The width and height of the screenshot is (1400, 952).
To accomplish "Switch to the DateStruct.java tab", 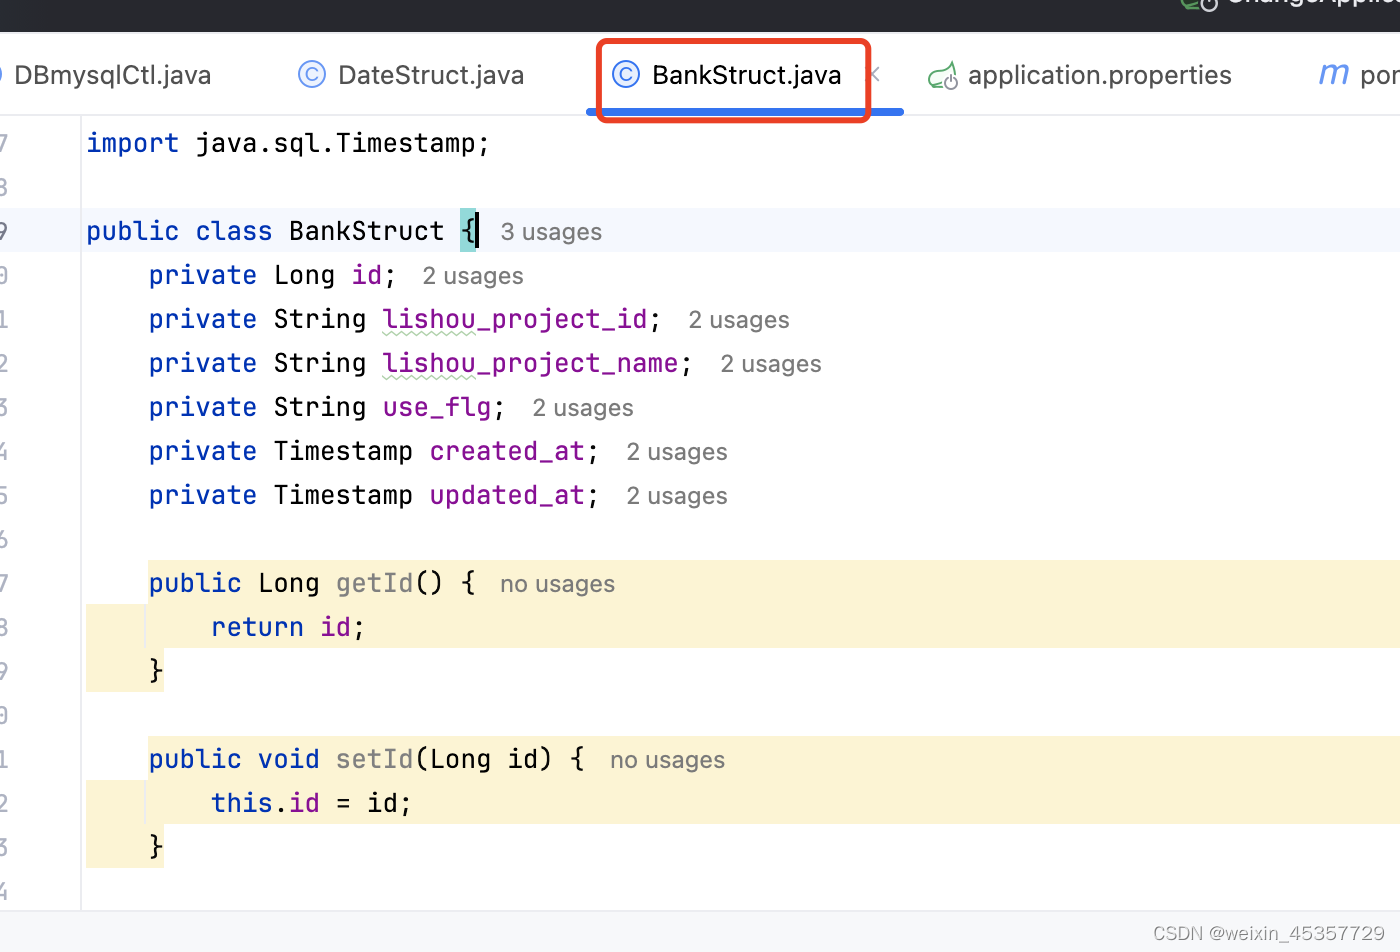I will coord(430,74).
